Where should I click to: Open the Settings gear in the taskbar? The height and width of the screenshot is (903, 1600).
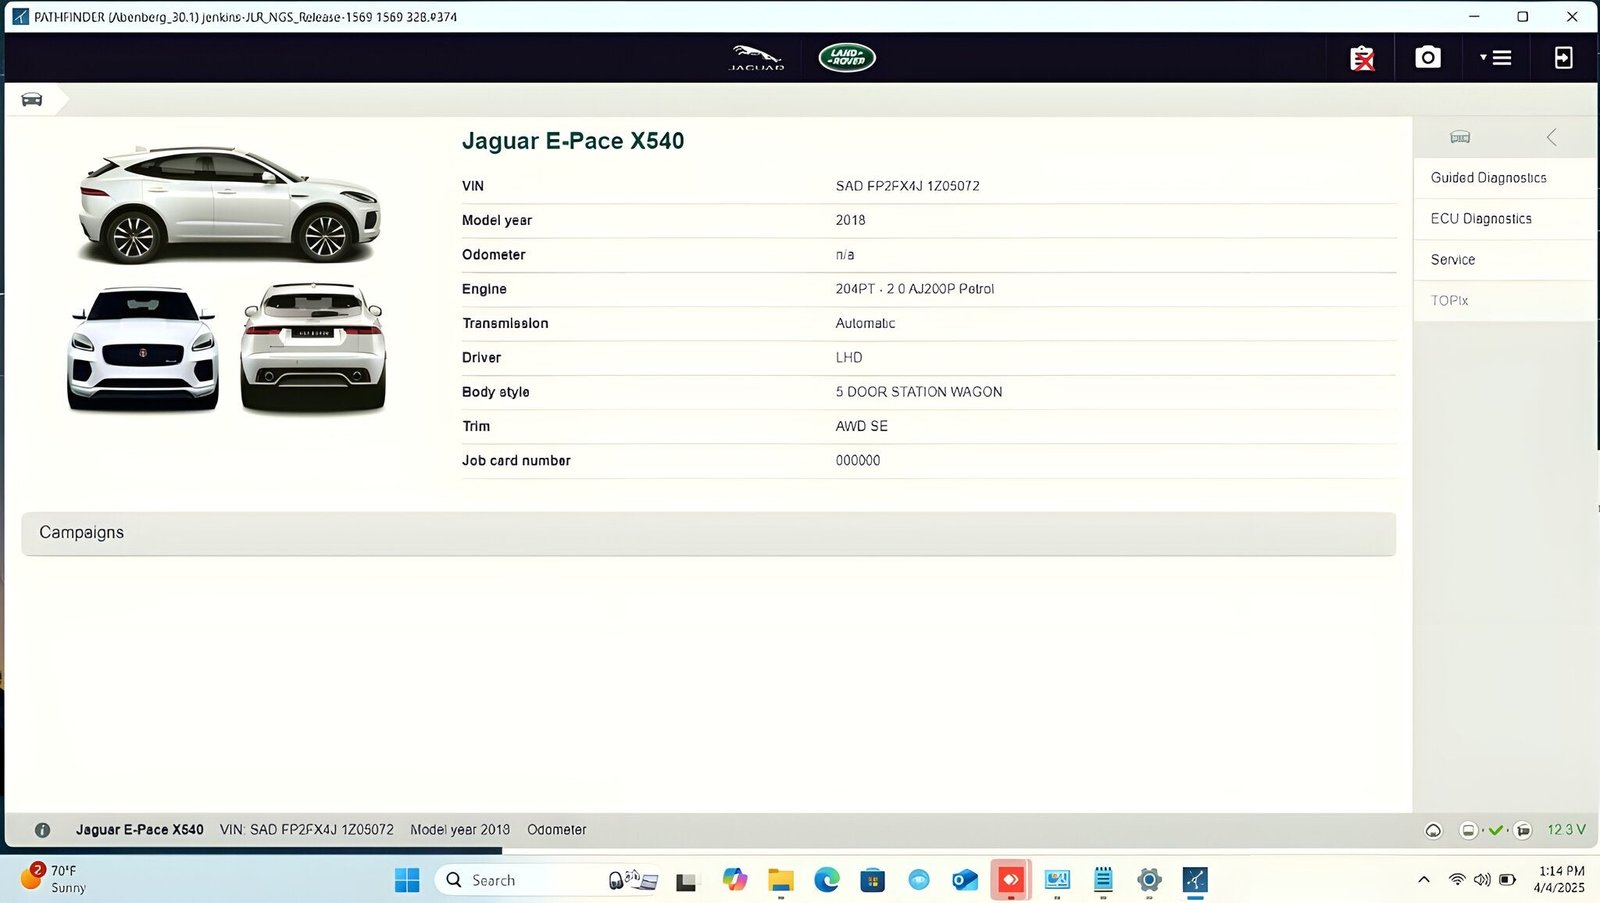pyautogui.click(x=1149, y=880)
